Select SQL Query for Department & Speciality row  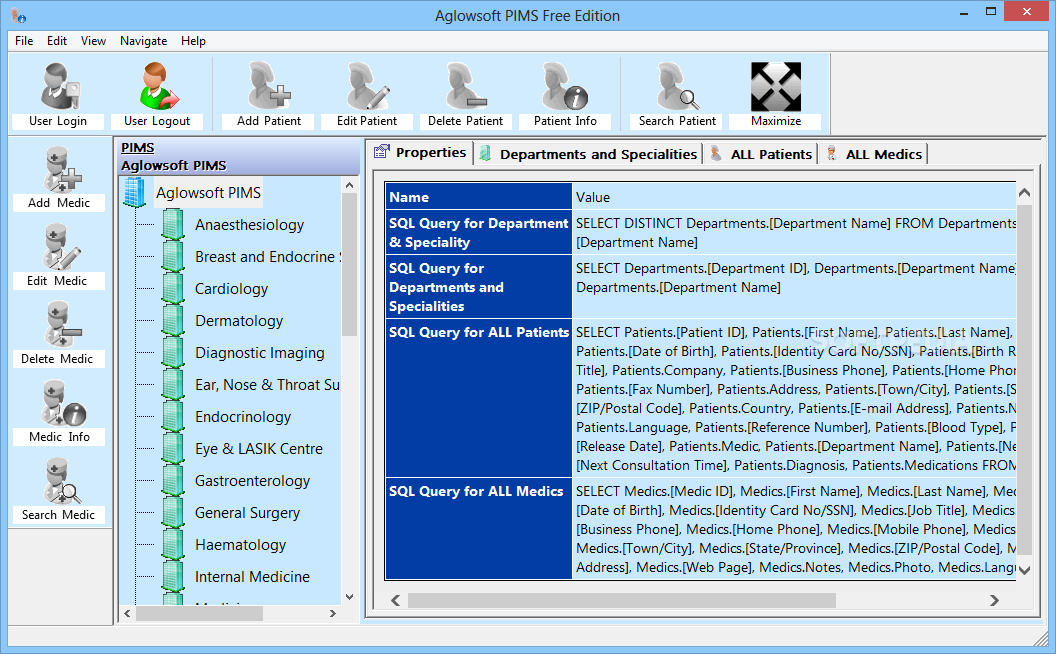coord(700,232)
